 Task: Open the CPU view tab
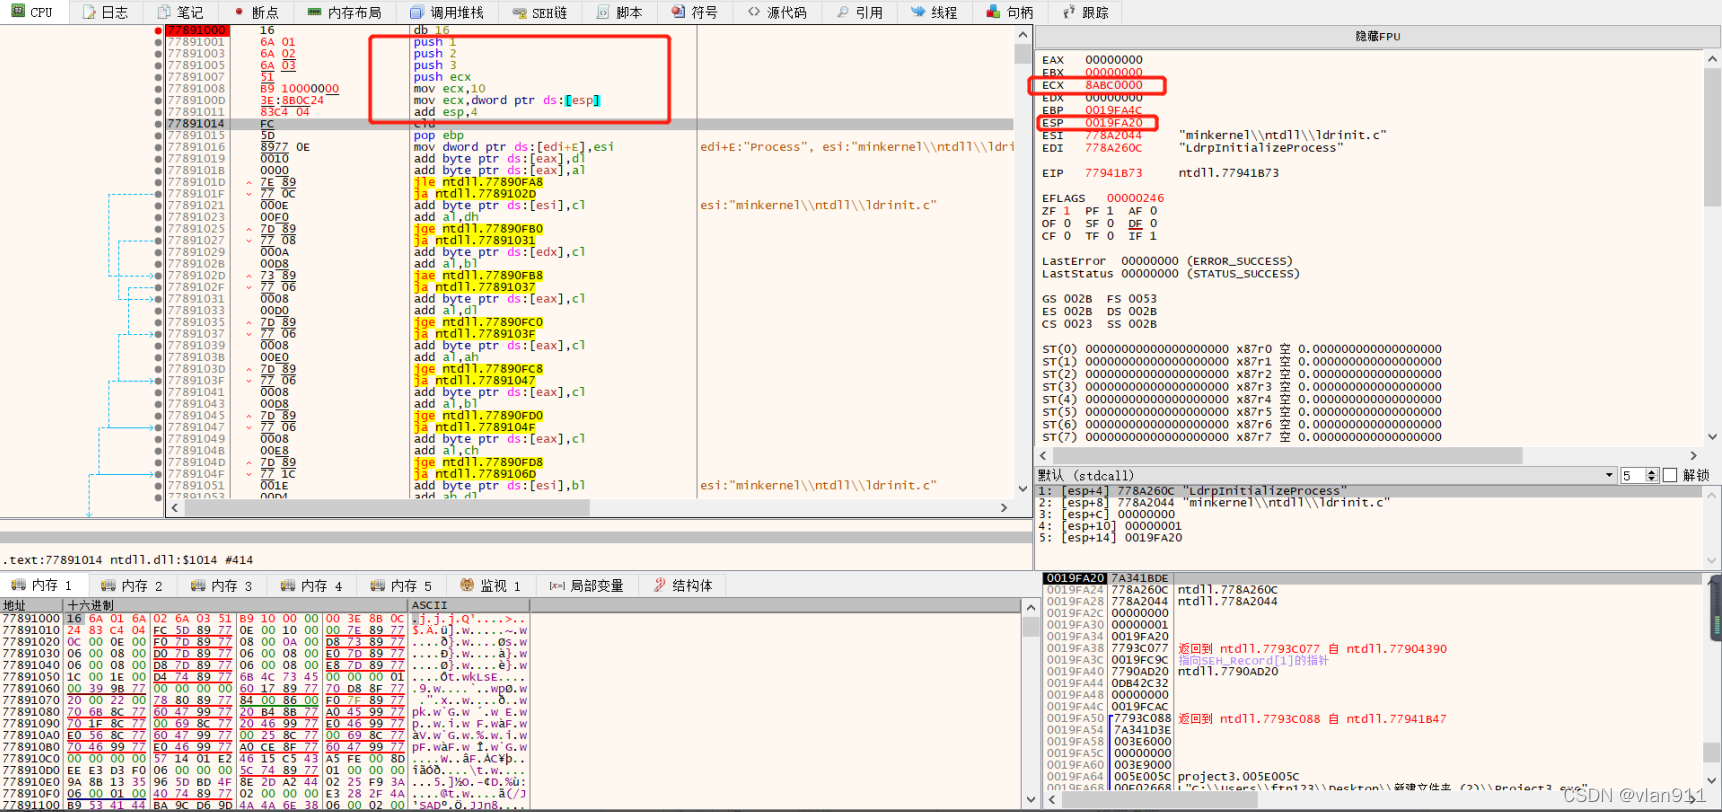point(31,12)
